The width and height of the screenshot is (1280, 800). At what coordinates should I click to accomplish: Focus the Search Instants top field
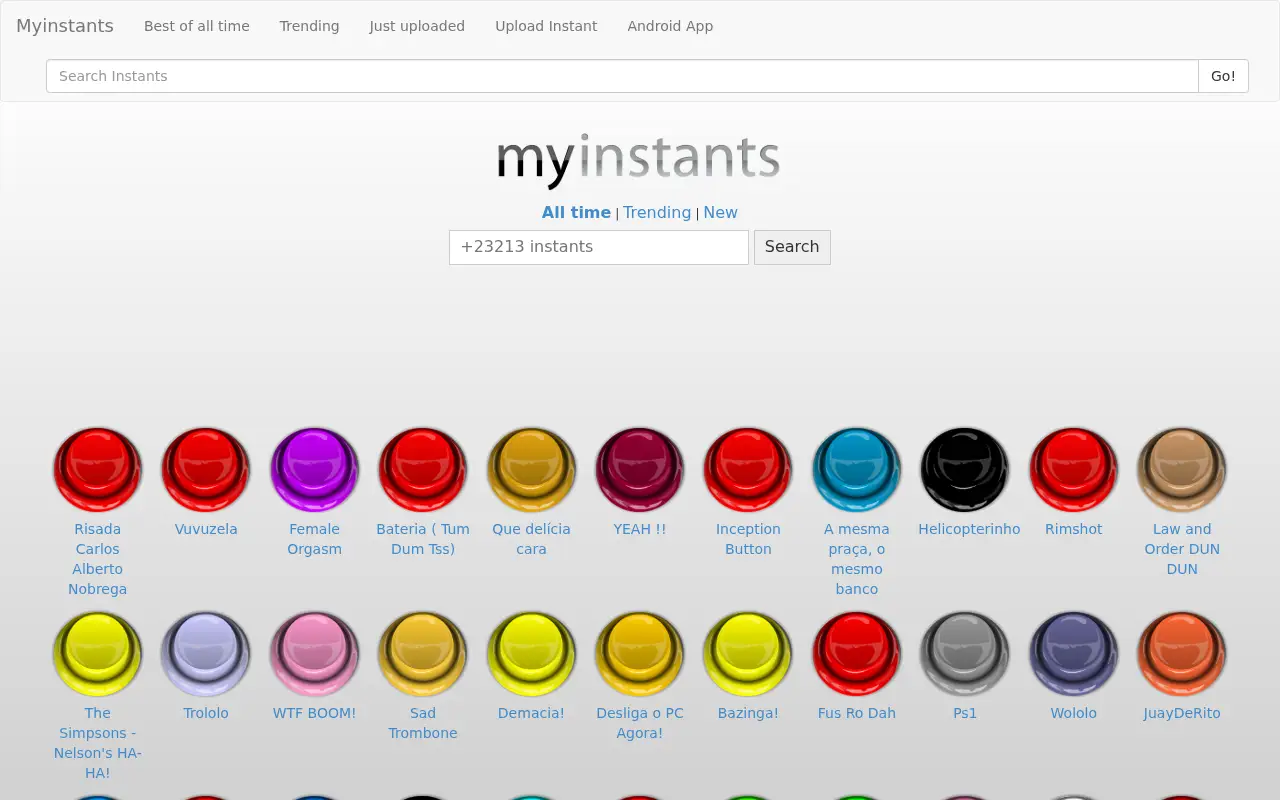click(x=622, y=76)
